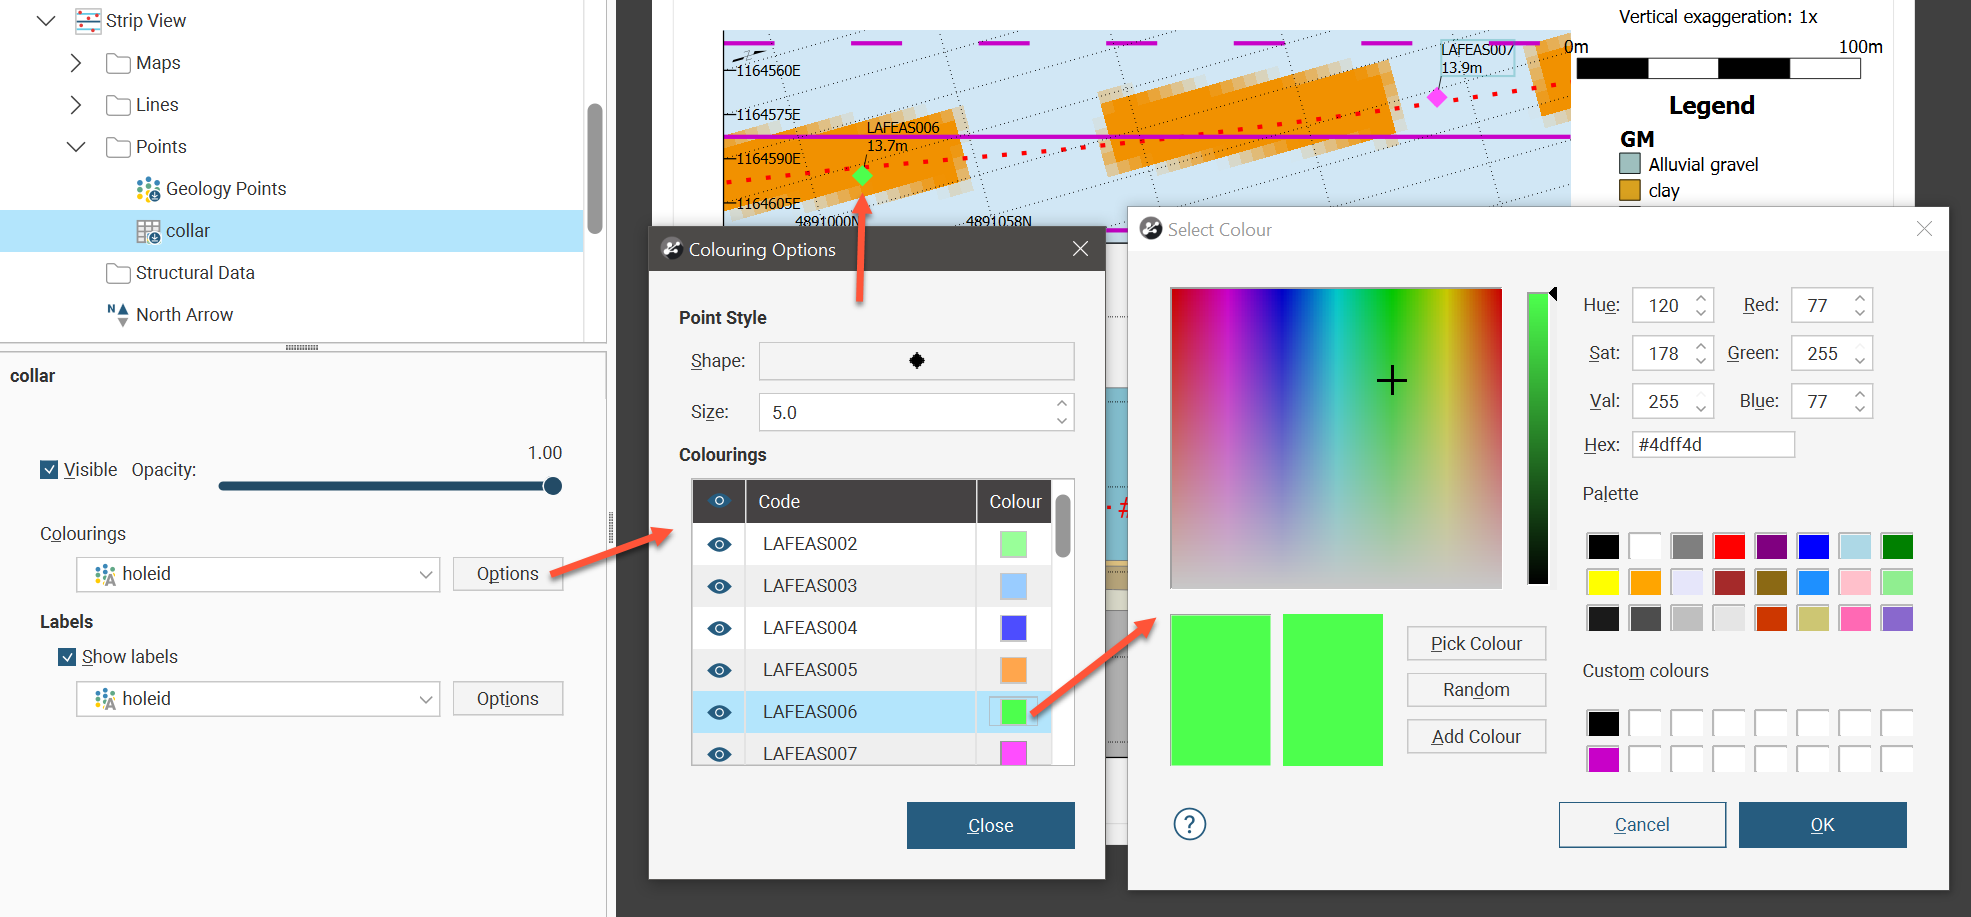The width and height of the screenshot is (1971, 917).
Task: Click the Geology Points icon in tree
Action: pos(148,189)
